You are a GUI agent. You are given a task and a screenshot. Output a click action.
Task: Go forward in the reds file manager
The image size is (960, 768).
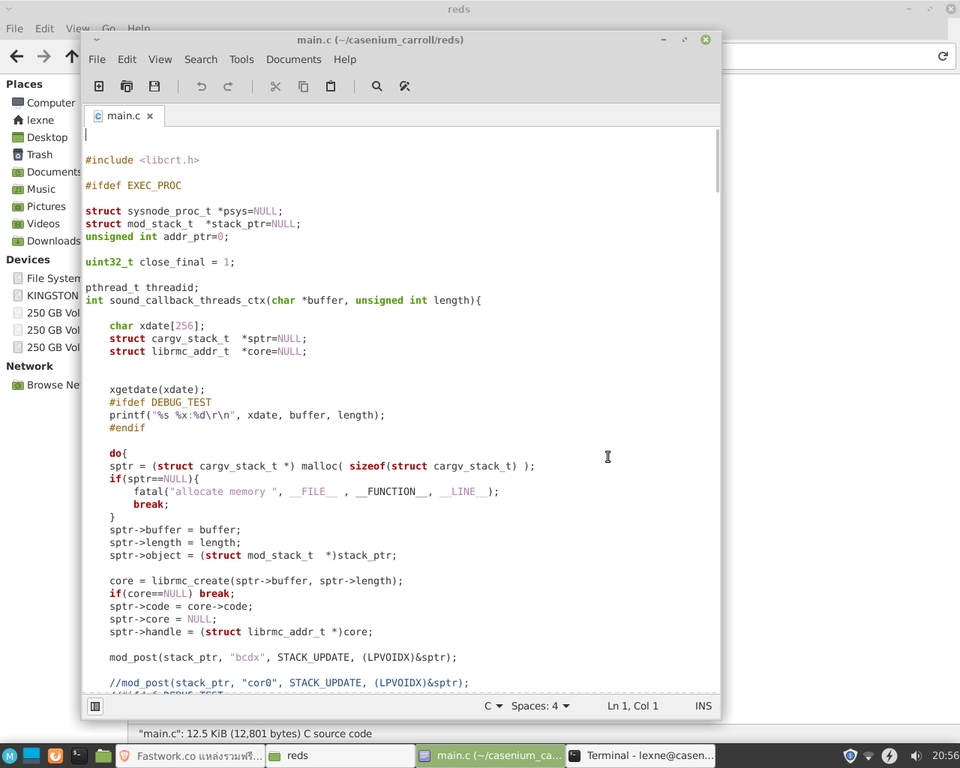pos(44,56)
